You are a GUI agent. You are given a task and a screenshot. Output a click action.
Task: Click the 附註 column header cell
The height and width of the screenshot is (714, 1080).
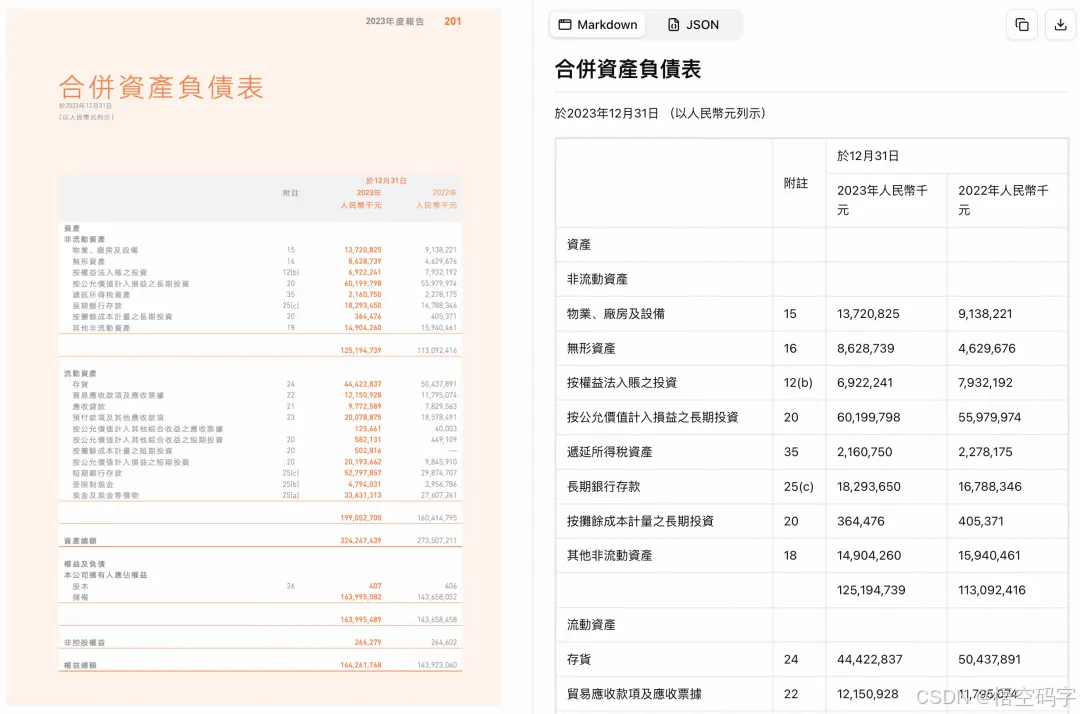[798, 182]
